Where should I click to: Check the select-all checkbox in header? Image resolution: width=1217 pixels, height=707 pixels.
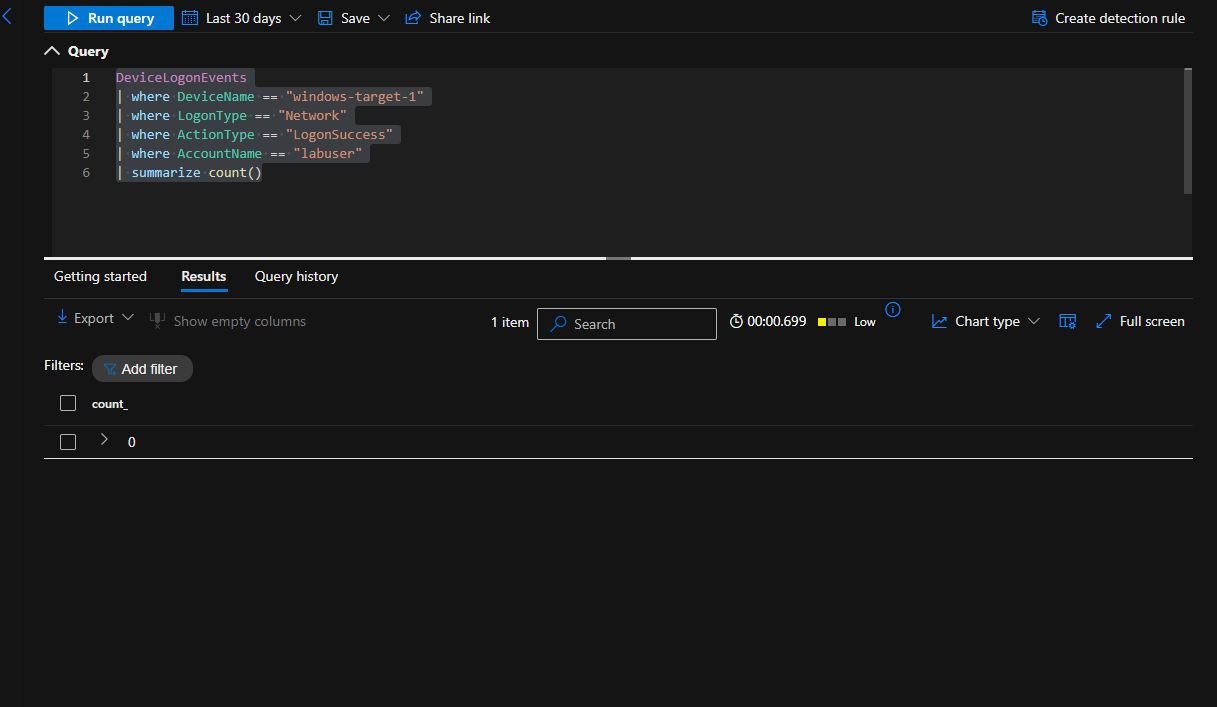pos(68,403)
